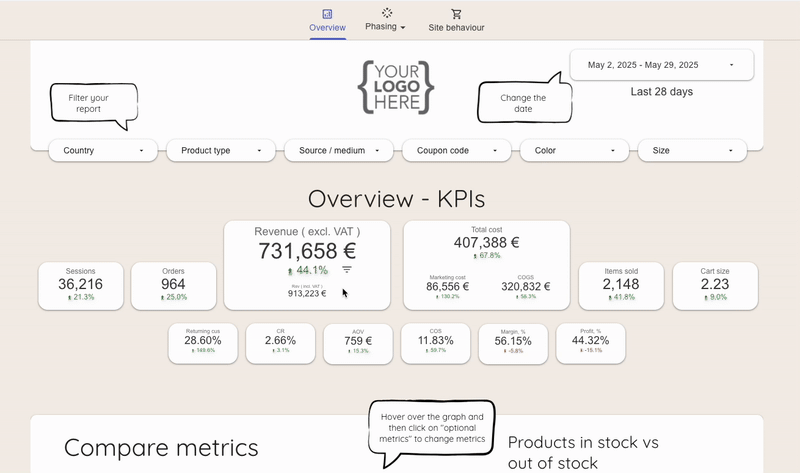Image resolution: width=800 pixels, height=473 pixels.
Task: Expand the Color filter dropdown
Action: (x=574, y=151)
